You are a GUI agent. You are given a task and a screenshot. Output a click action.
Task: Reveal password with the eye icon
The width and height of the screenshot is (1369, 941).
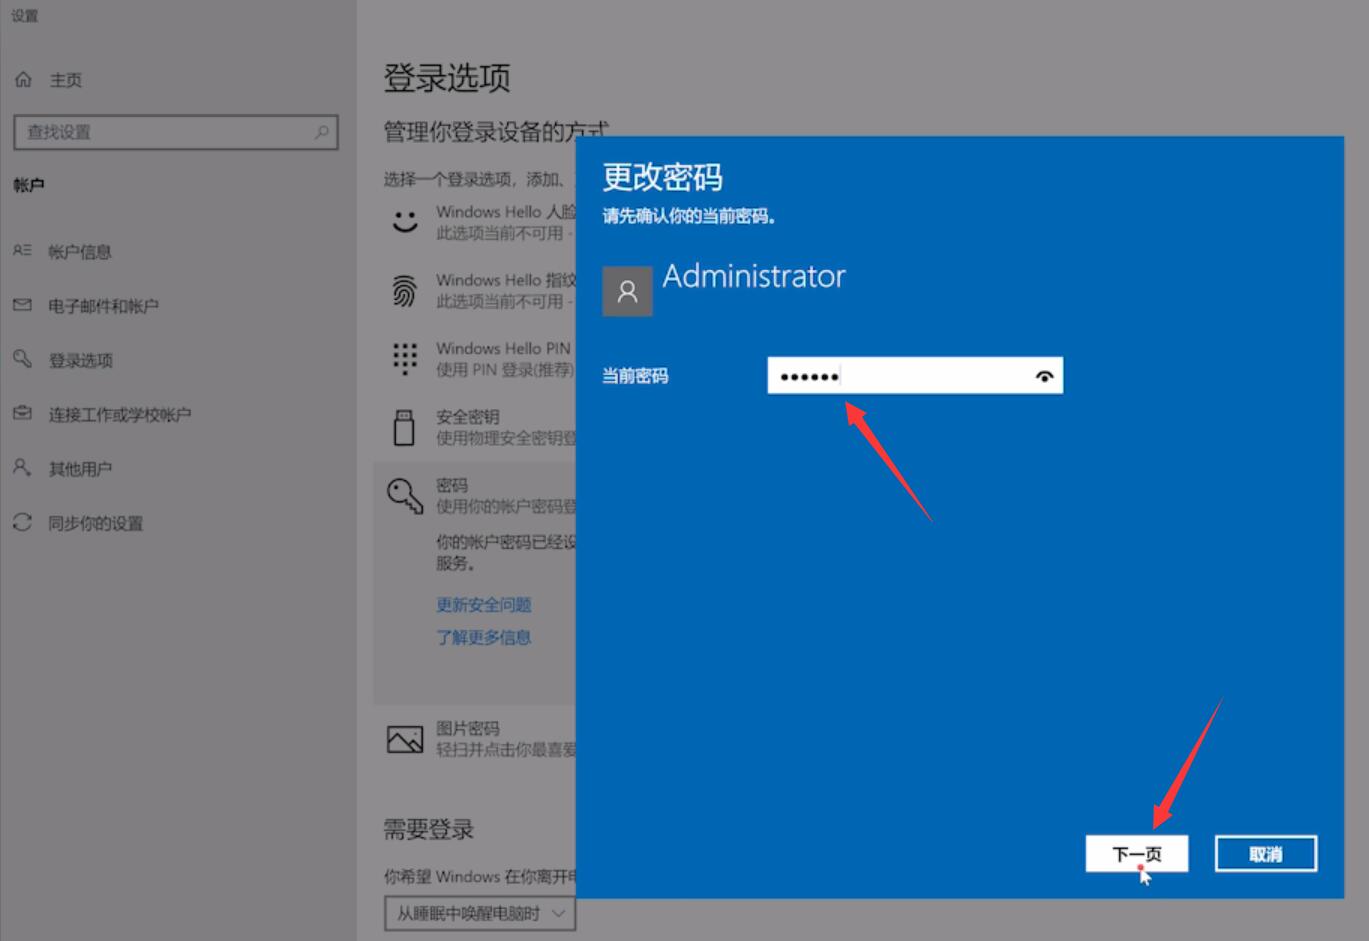1044,376
